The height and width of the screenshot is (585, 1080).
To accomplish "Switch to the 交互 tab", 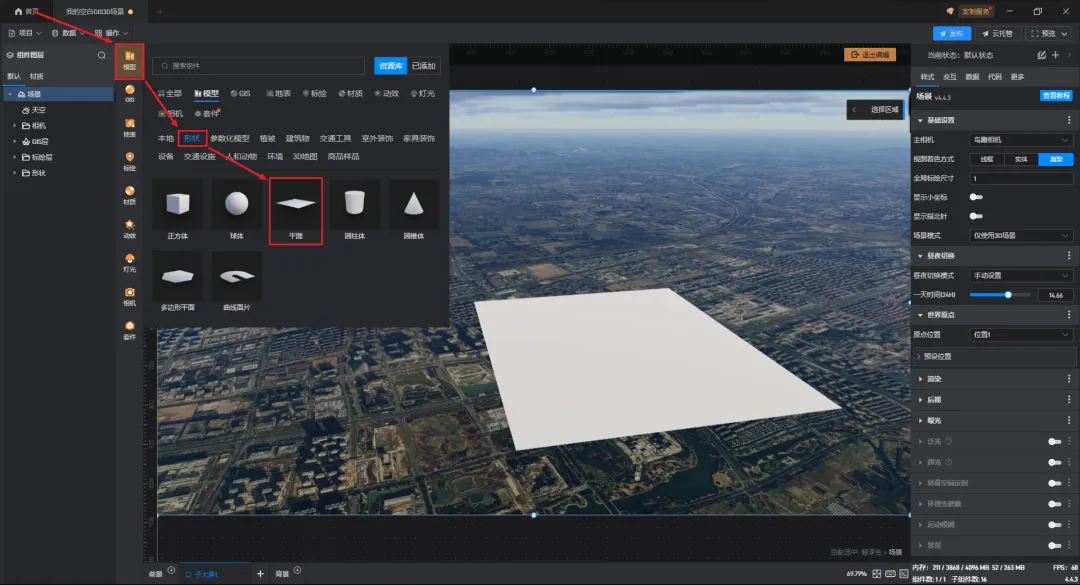I will tap(950, 77).
